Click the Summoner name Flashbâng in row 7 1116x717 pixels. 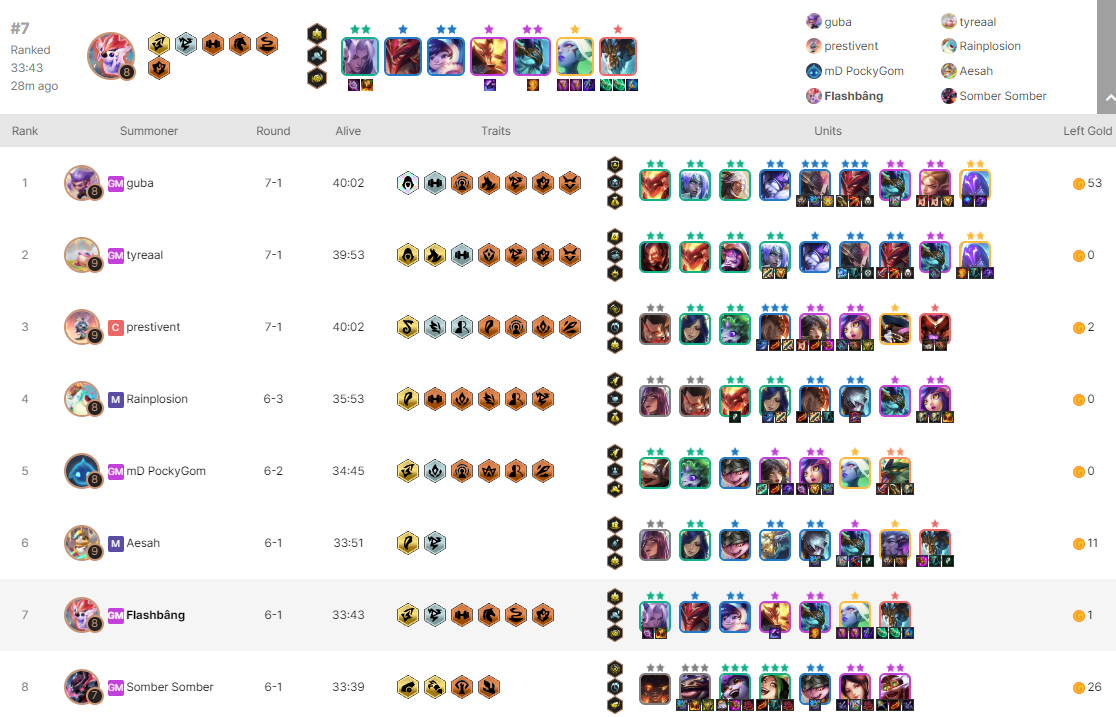tap(155, 615)
